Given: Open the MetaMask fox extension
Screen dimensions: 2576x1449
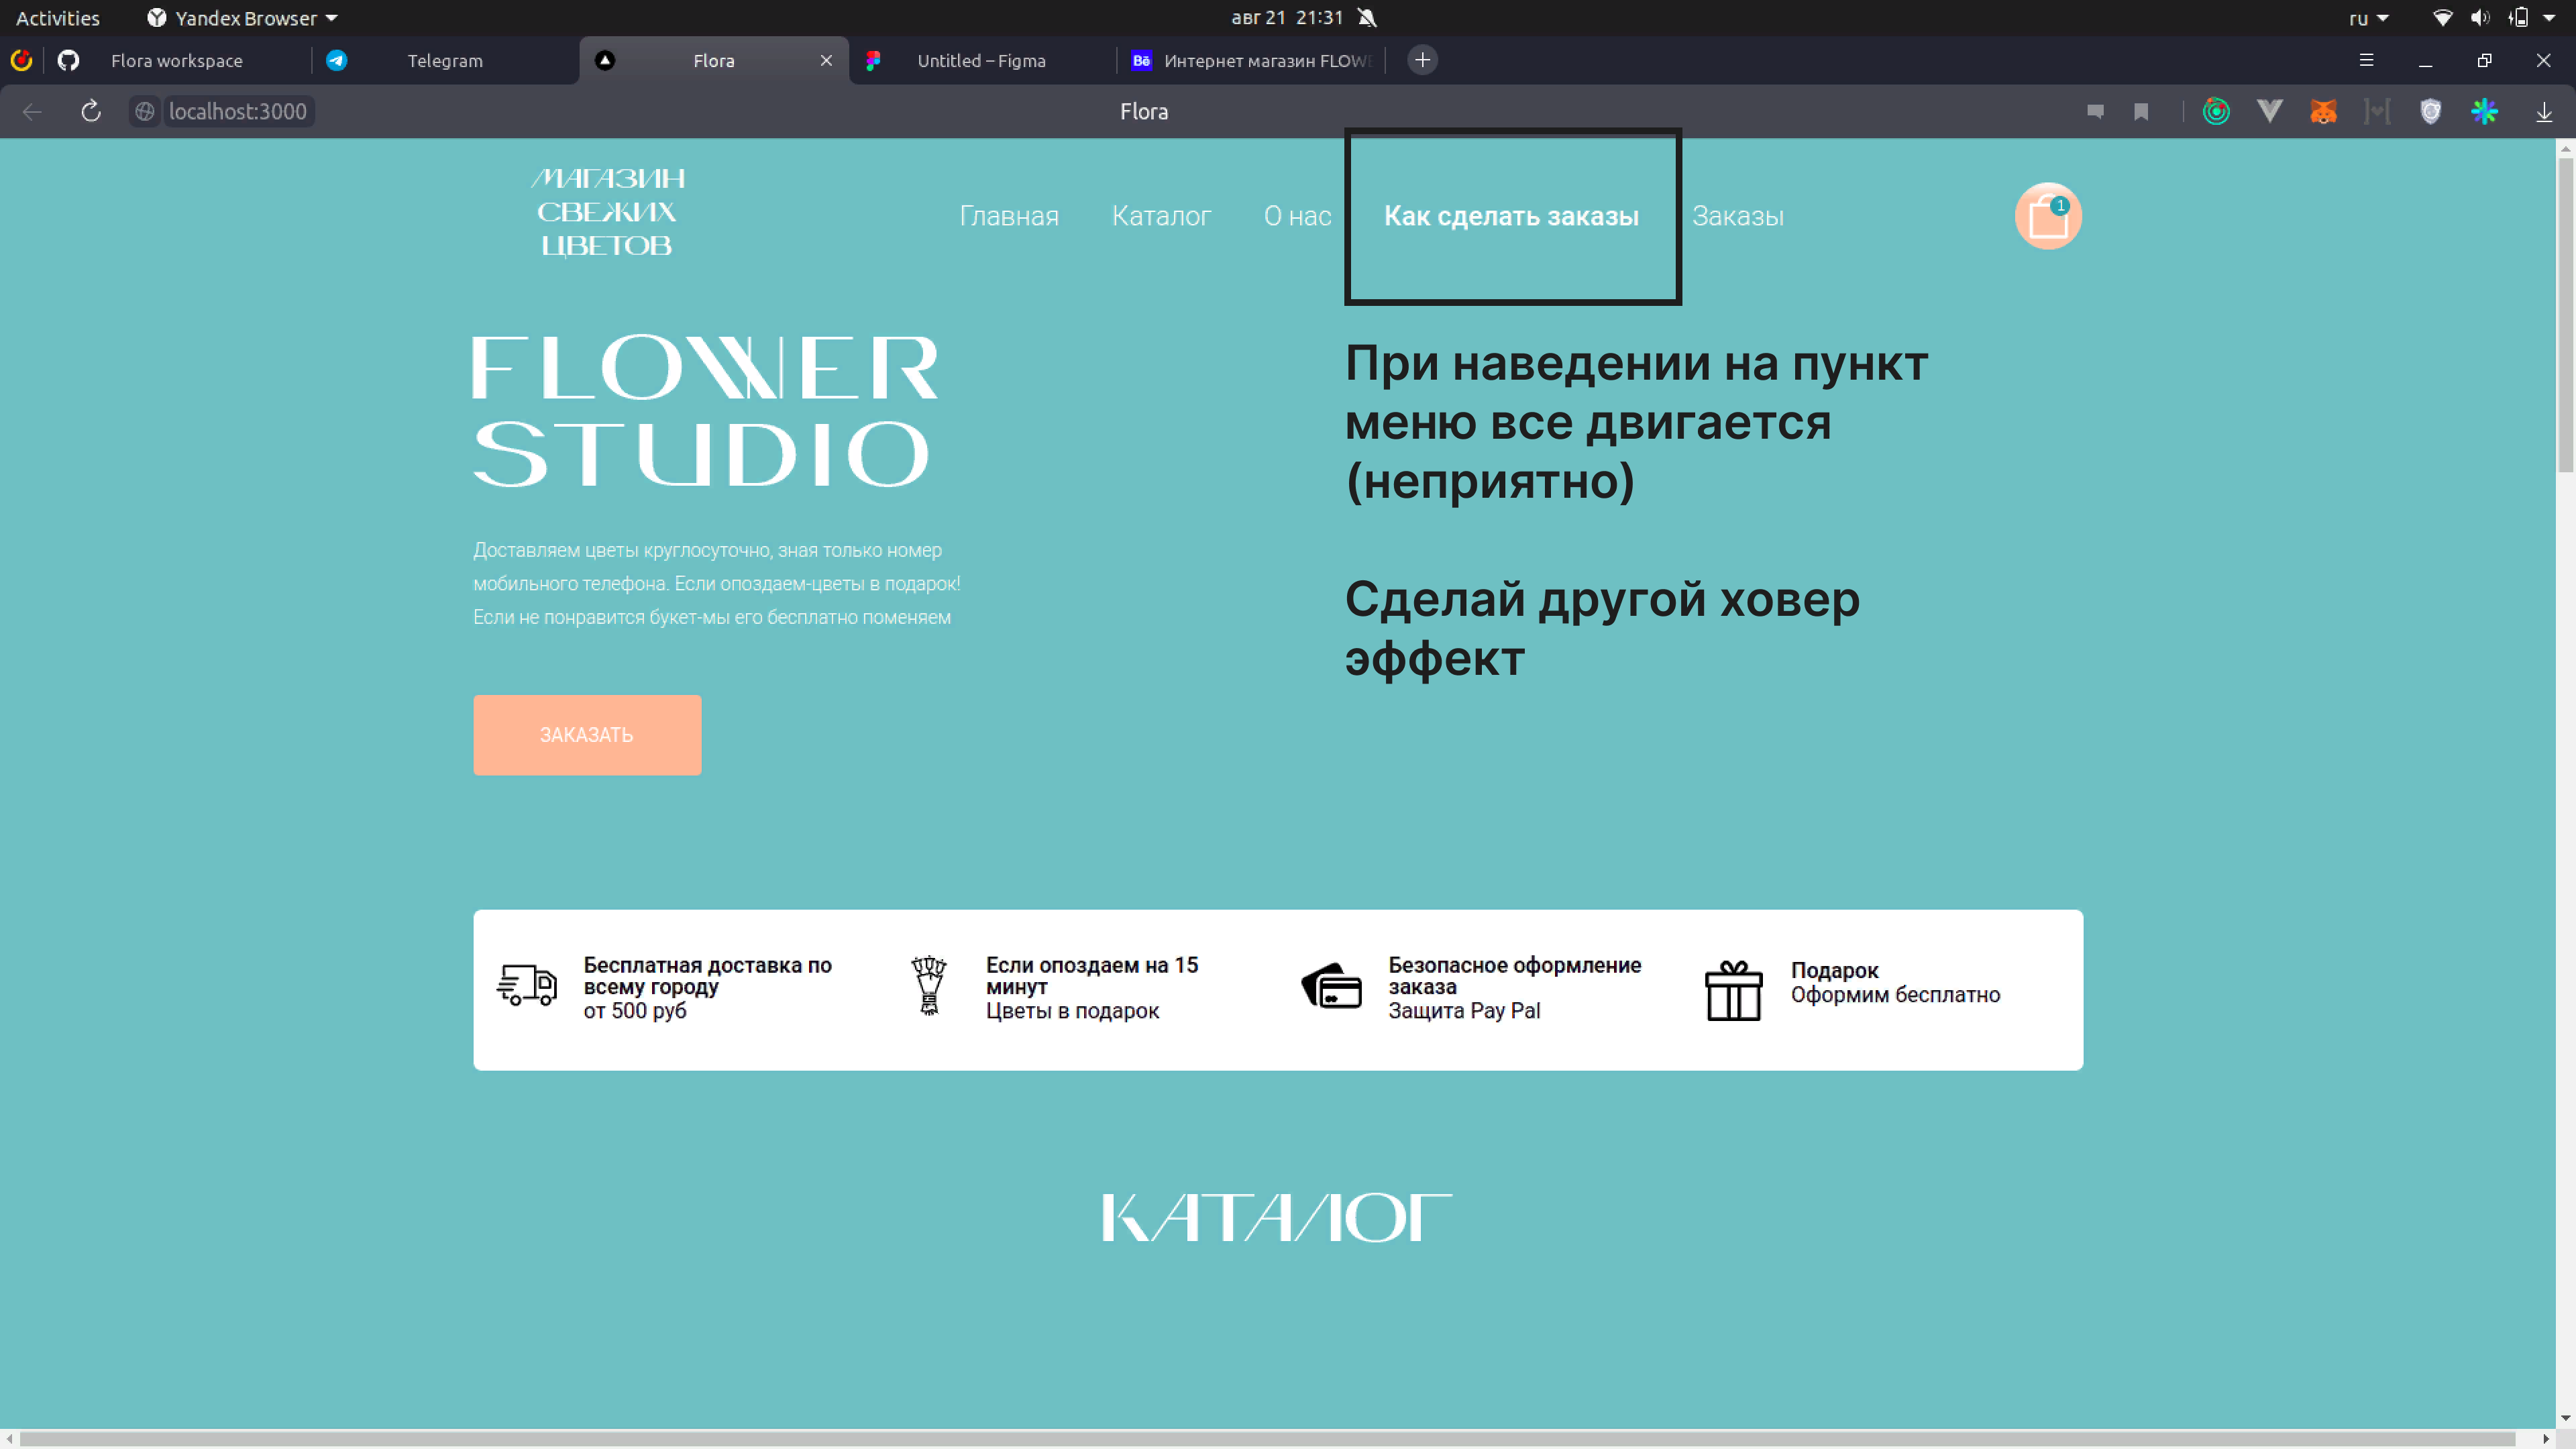Looking at the screenshot, I should click(x=2323, y=111).
